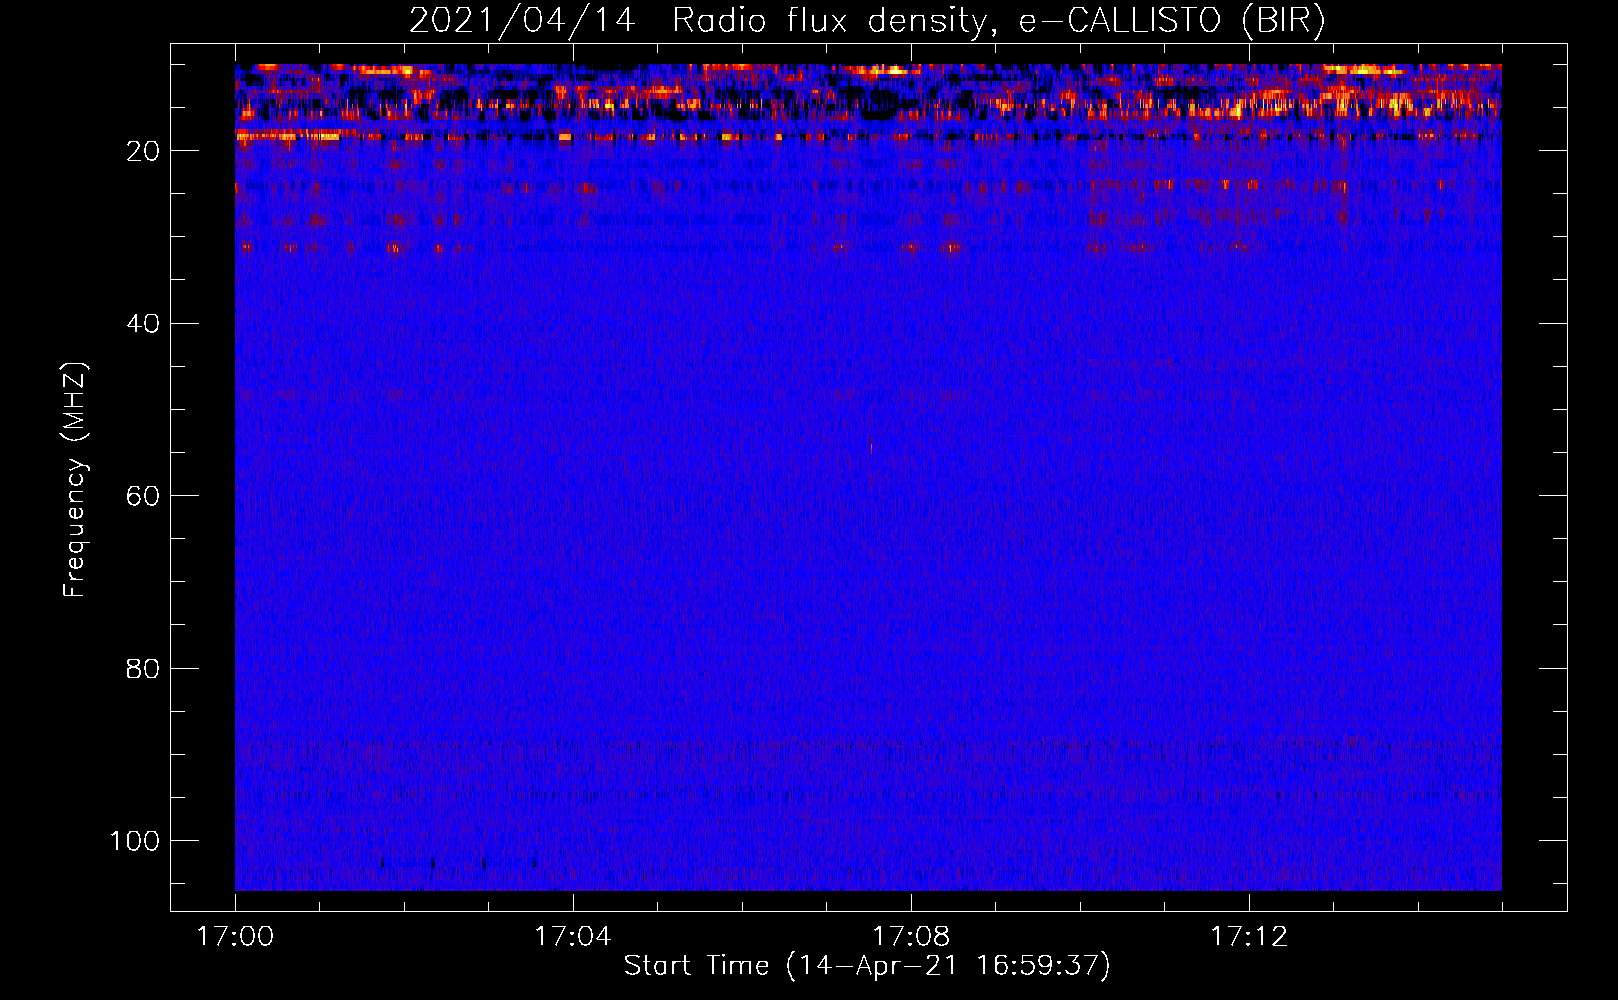Screen dimensions: 1618x1000
Task: Click the 100 frequency tick label
Action: [x=135, y=841]
